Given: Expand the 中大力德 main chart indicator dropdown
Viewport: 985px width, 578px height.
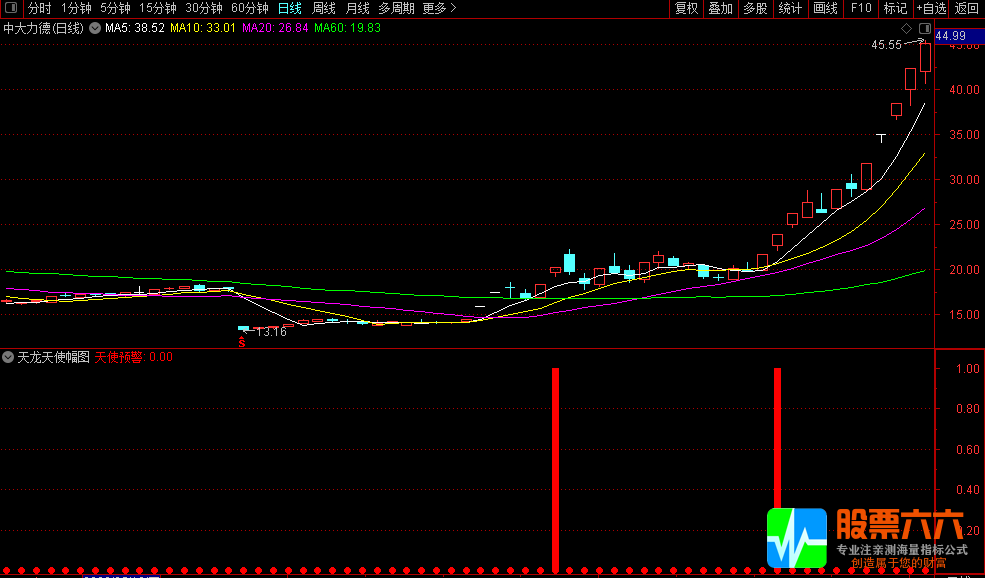Looking at the screenshot, I should tap(94, 28).
